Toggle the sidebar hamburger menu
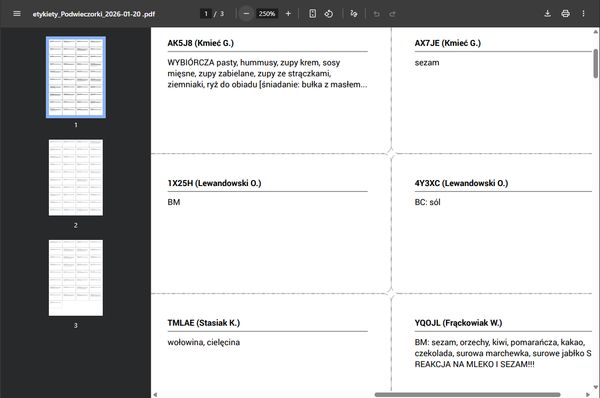Image resolution: width=600 pixels, height=398 pixels. (17, 14)
